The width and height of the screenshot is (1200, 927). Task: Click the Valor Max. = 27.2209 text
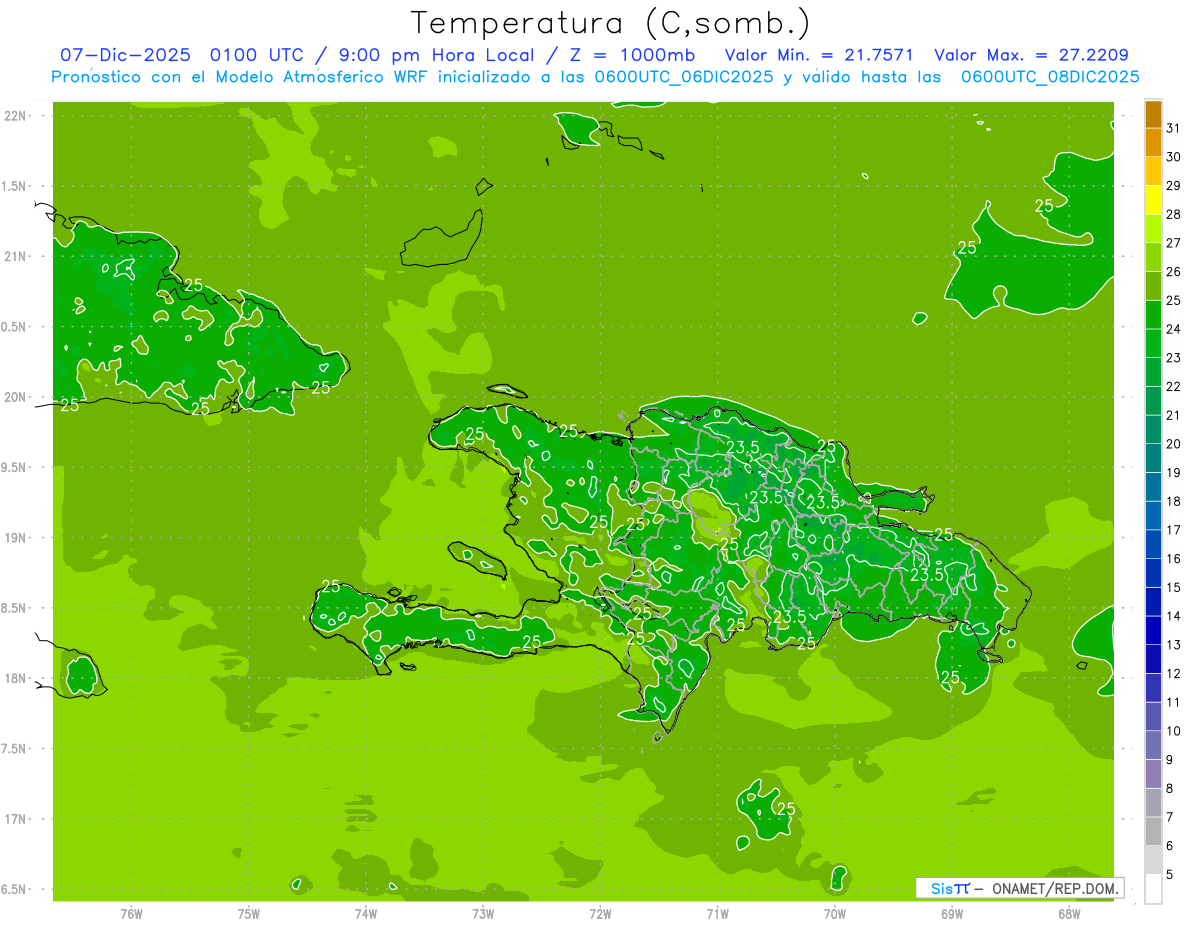pos(1031,55)
